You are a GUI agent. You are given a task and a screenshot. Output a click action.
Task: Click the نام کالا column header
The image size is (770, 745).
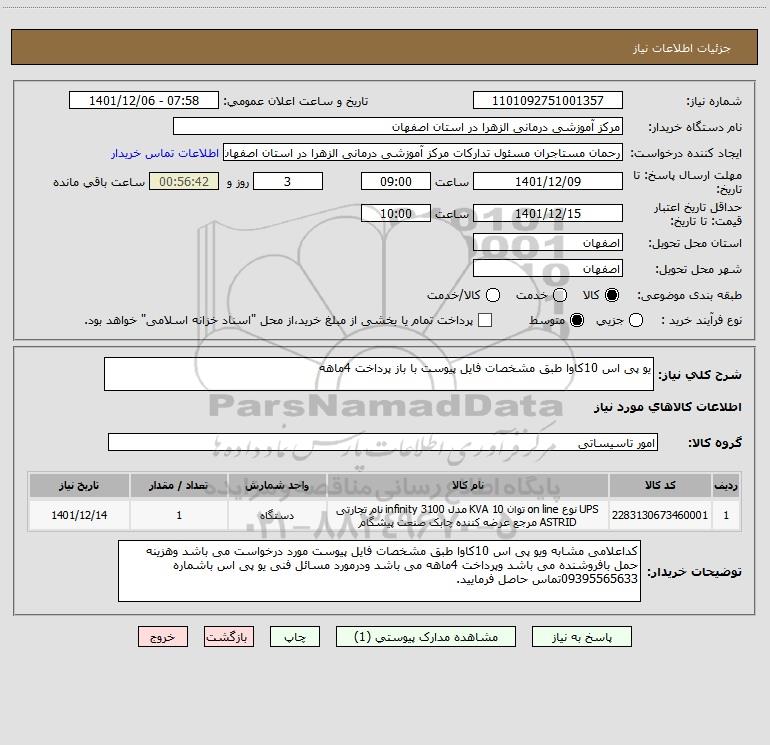point(468,485)
